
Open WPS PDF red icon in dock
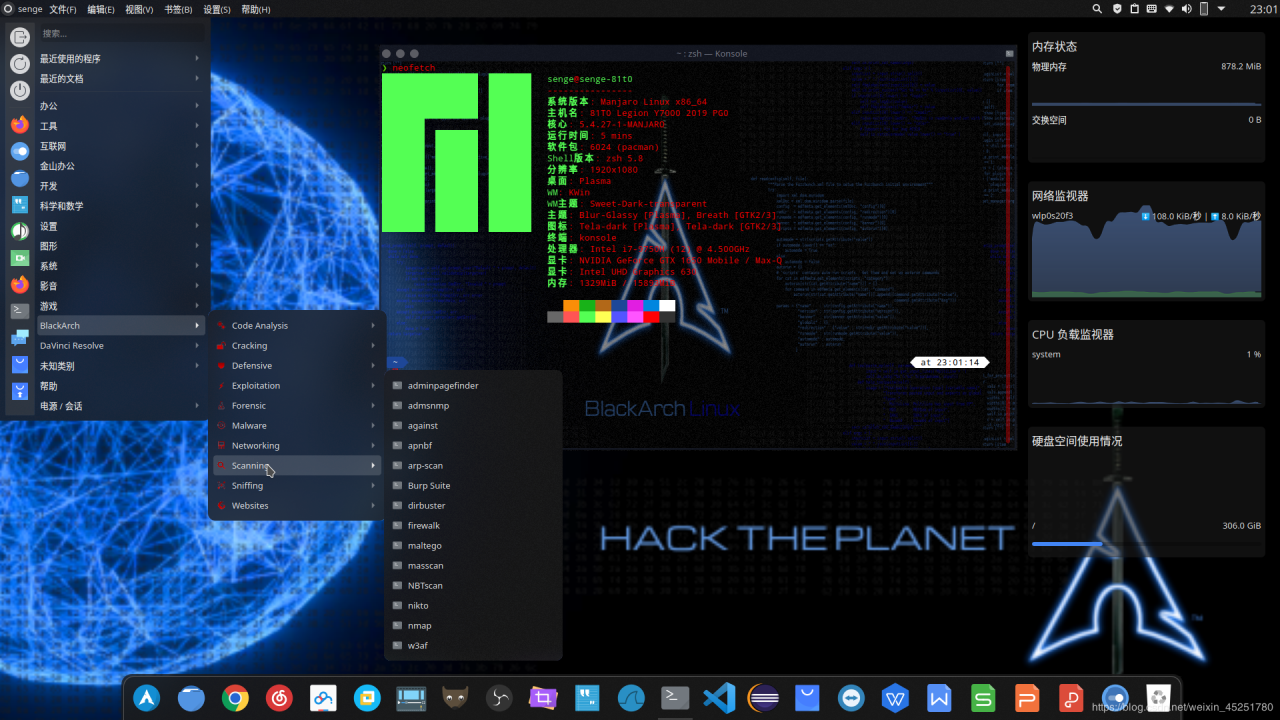click(1071, 698)
